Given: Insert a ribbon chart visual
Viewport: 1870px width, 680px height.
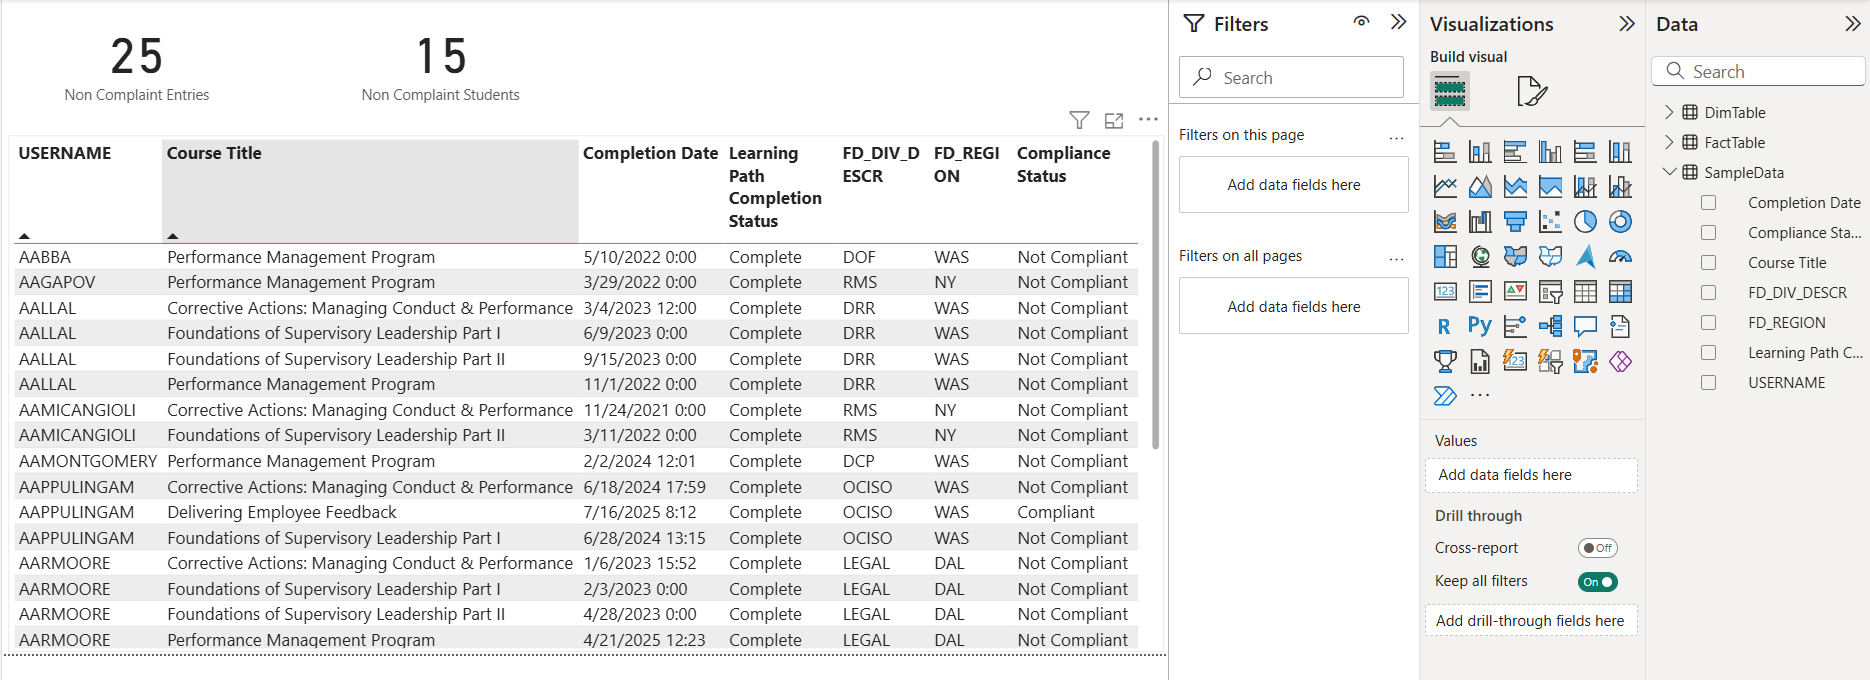Looking at the screenshot, I should (1445, 222).
